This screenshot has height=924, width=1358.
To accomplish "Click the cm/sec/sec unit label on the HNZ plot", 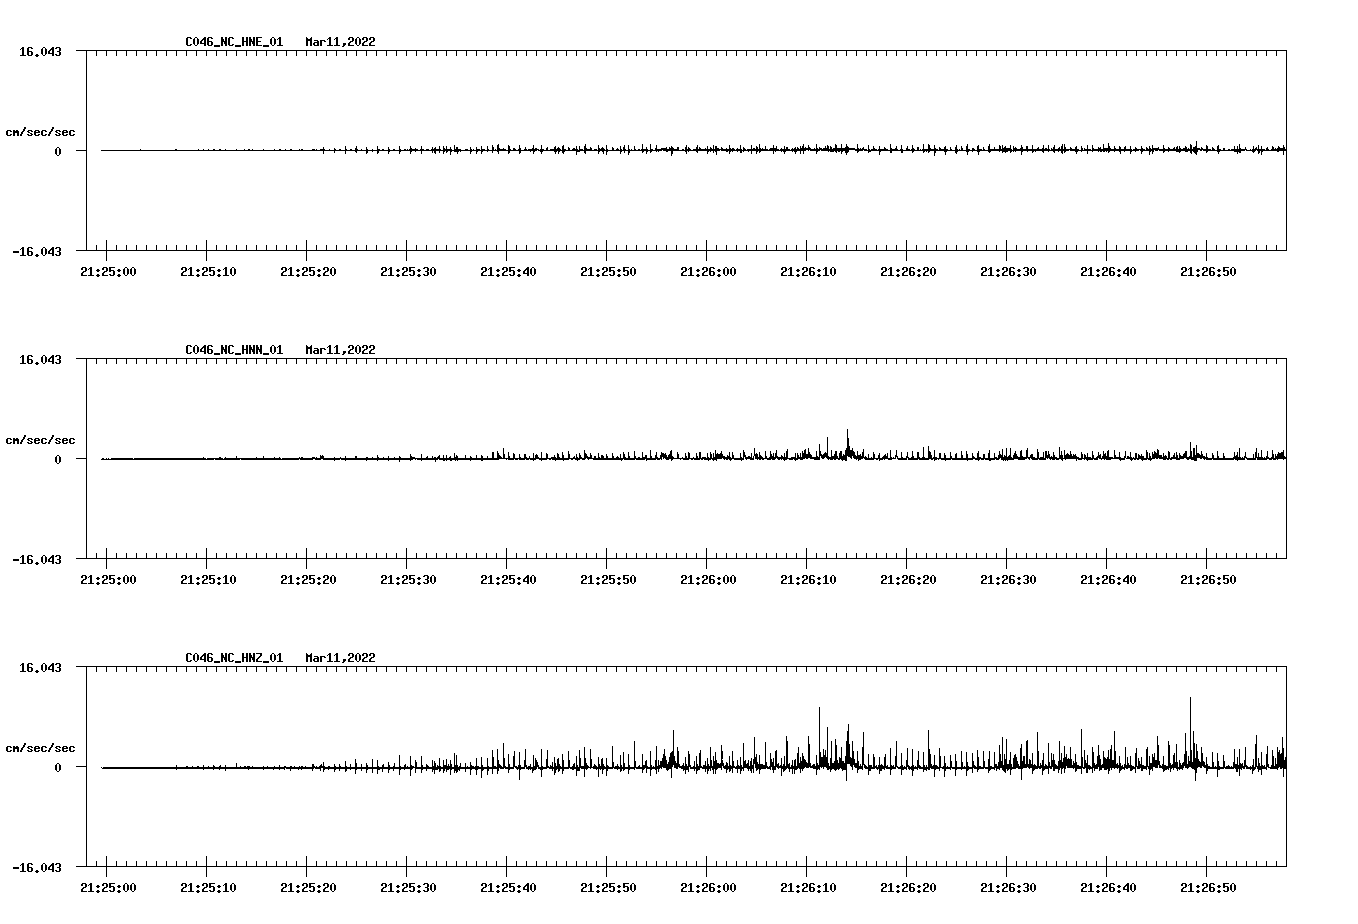I will [x=40, y=748].
